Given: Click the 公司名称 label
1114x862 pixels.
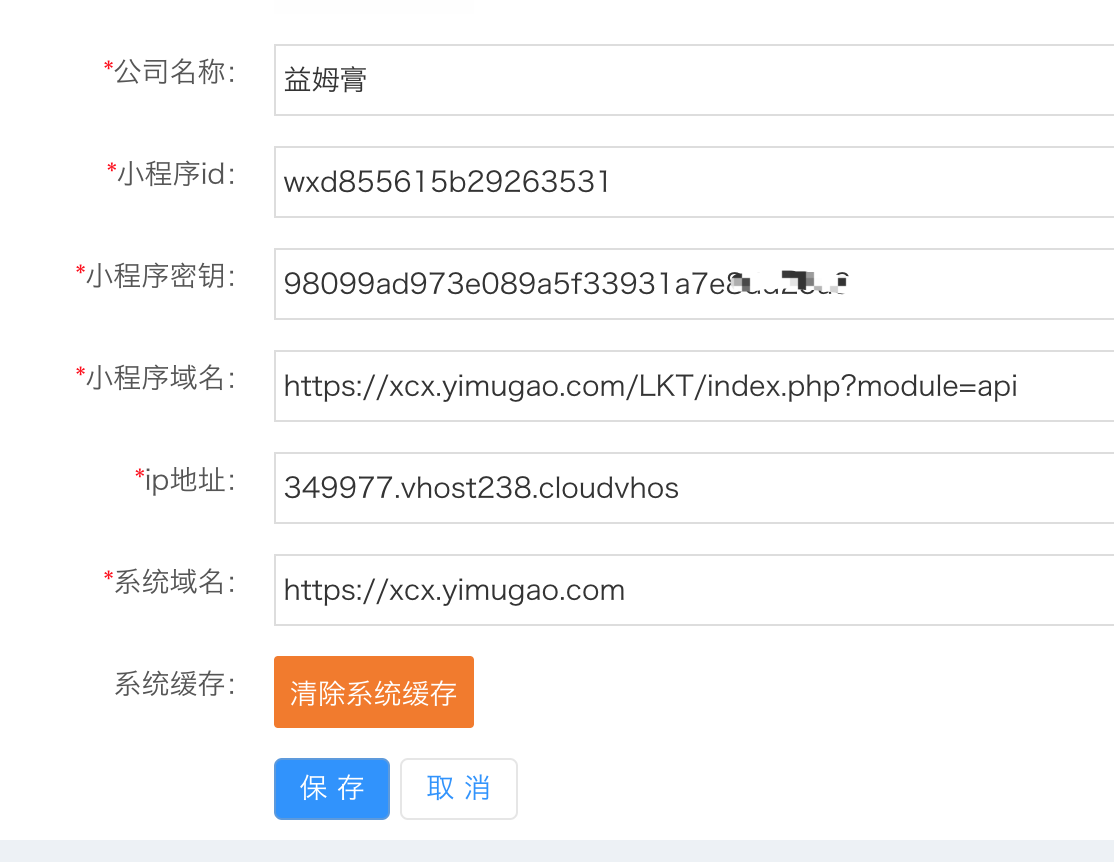Looking at the screenshot, I should coord(169,72).
